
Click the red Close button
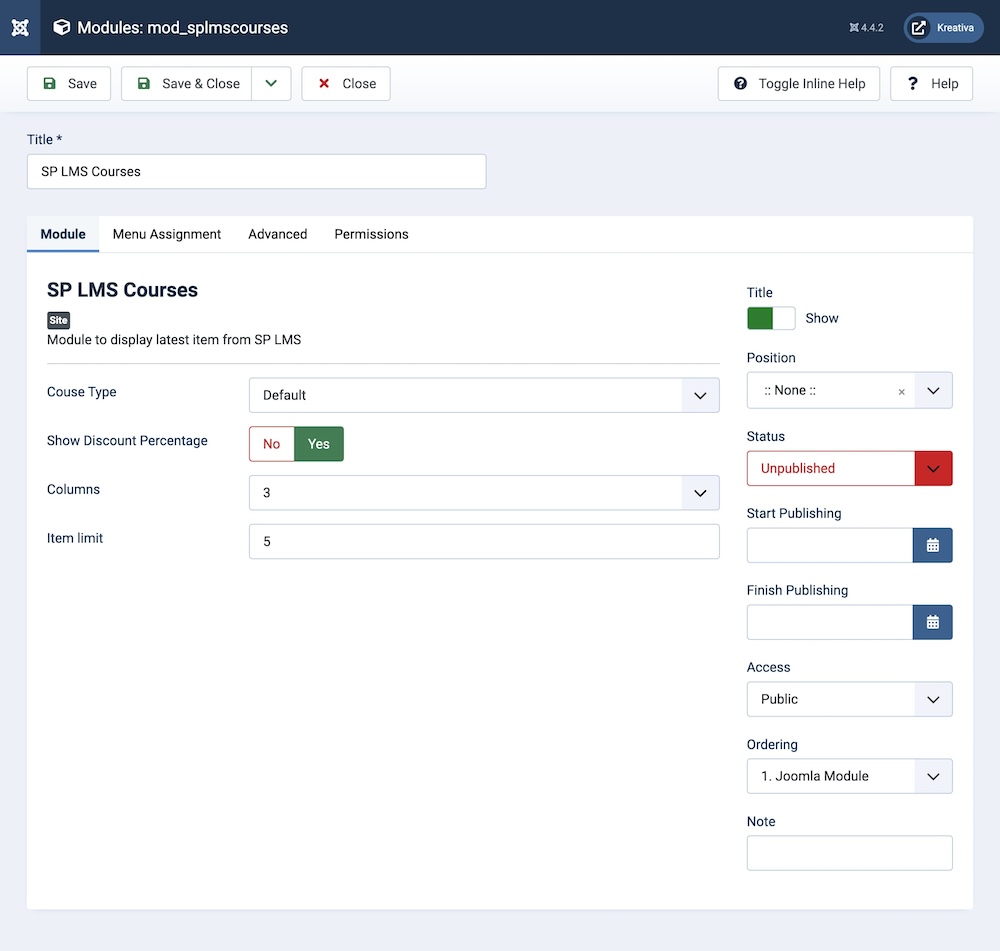pos(346,84)
